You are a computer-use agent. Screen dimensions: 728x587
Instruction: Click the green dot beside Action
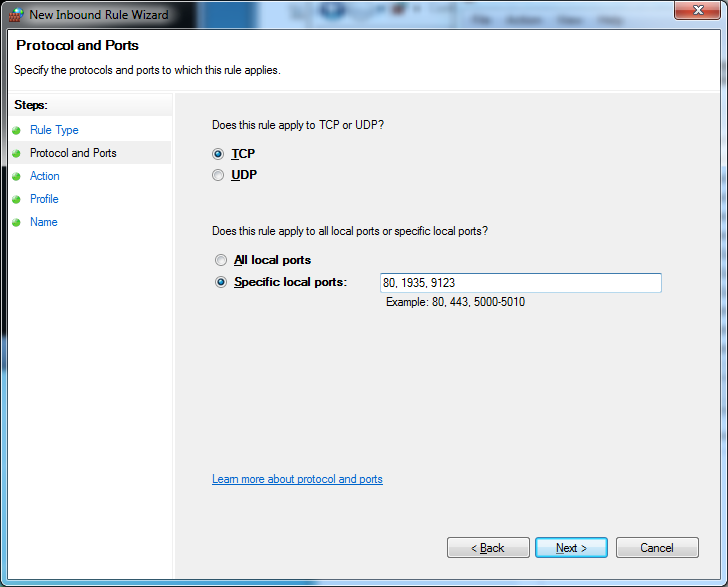click(x=16, y=176)
